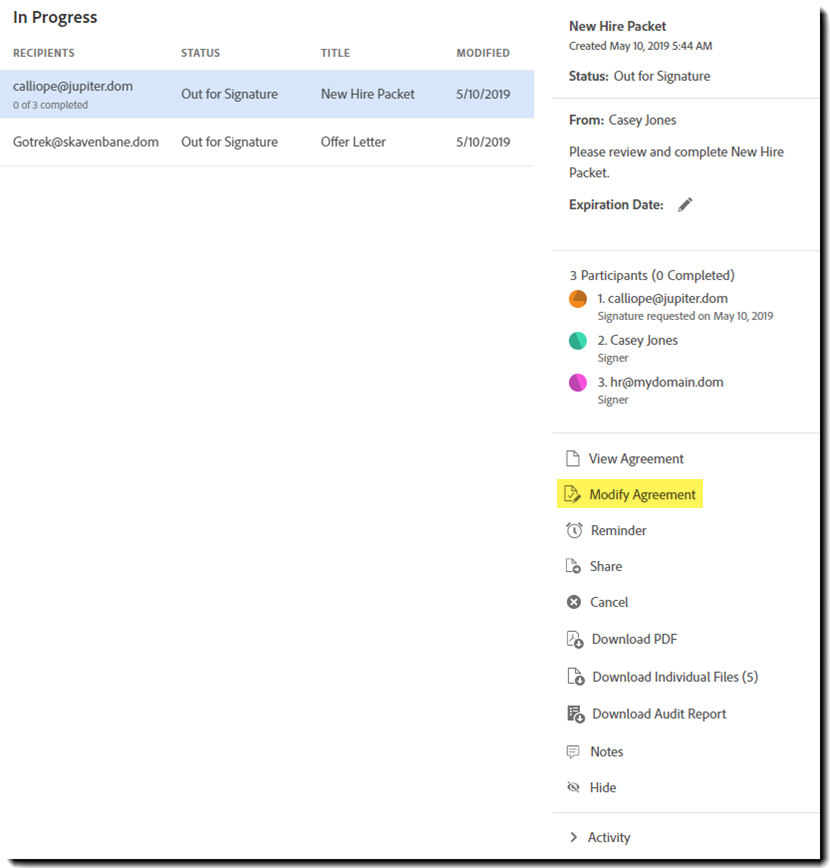The image size is (830, 868).
Task: Click the Reminder alarm clock icon
Action: pyautogui.click(x=574, y=530)
